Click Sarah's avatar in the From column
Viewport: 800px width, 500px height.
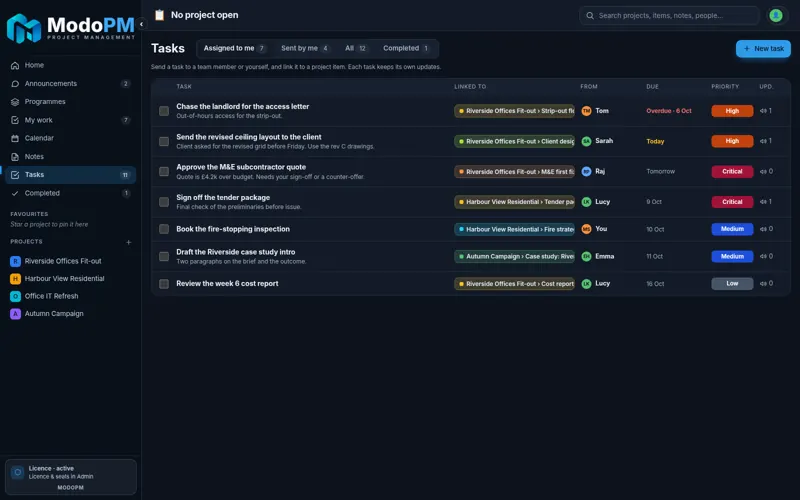coord(586,141)
